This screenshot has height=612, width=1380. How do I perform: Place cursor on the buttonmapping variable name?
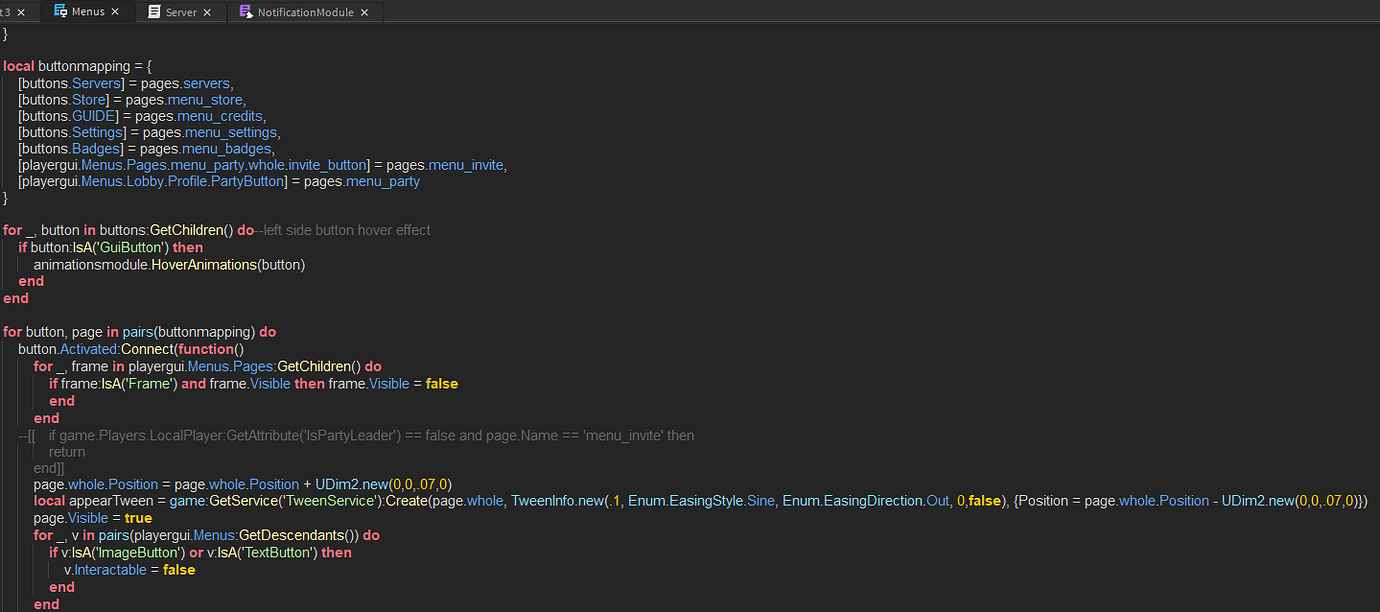(81, 66)
